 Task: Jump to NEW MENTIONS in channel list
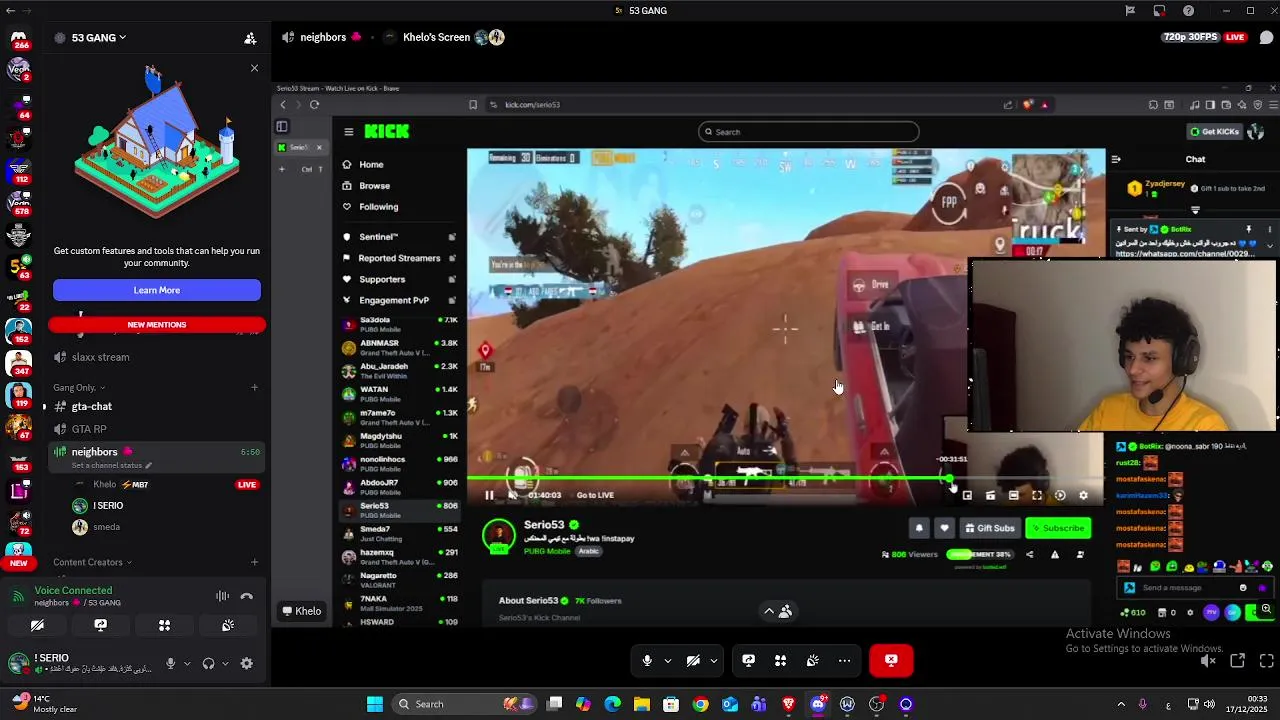click(157, 325)
